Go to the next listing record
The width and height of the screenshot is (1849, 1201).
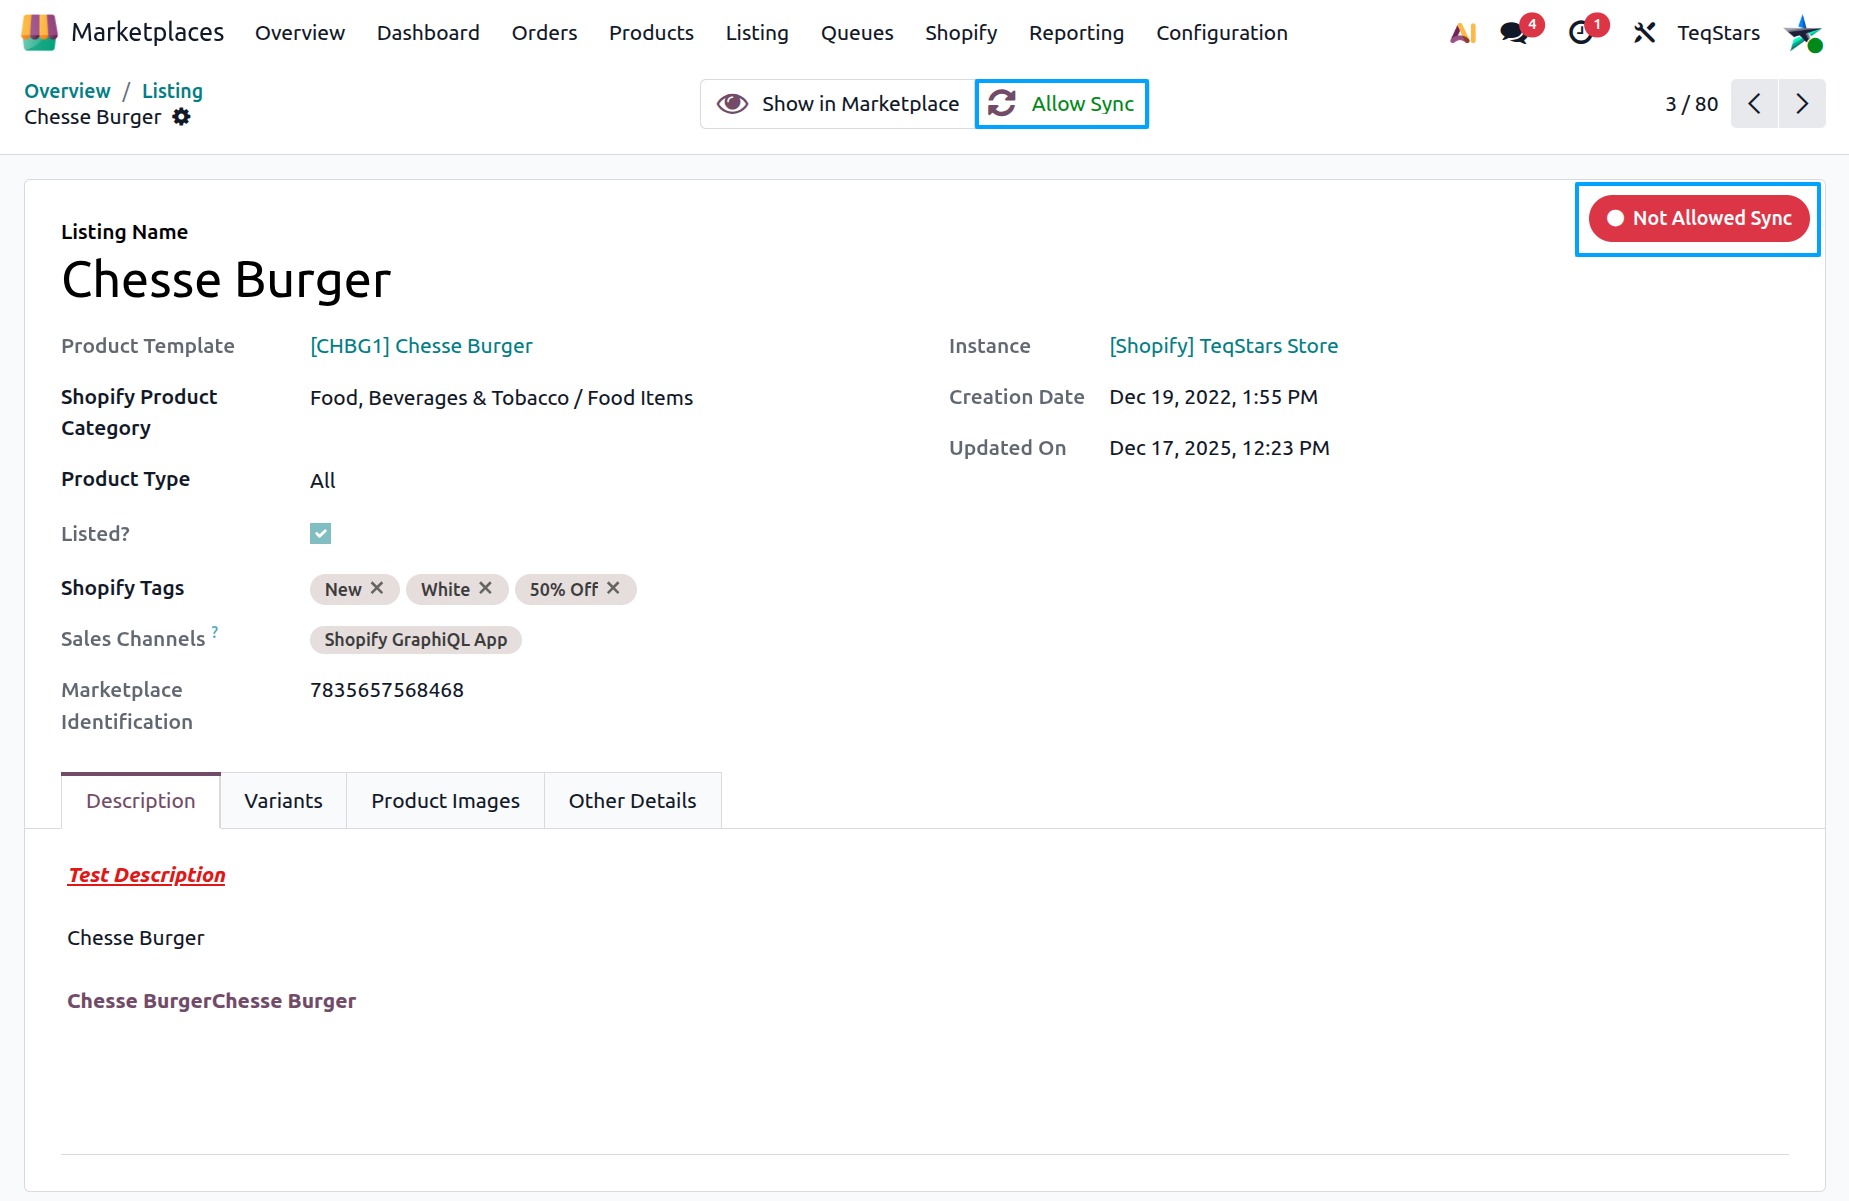1802,104
